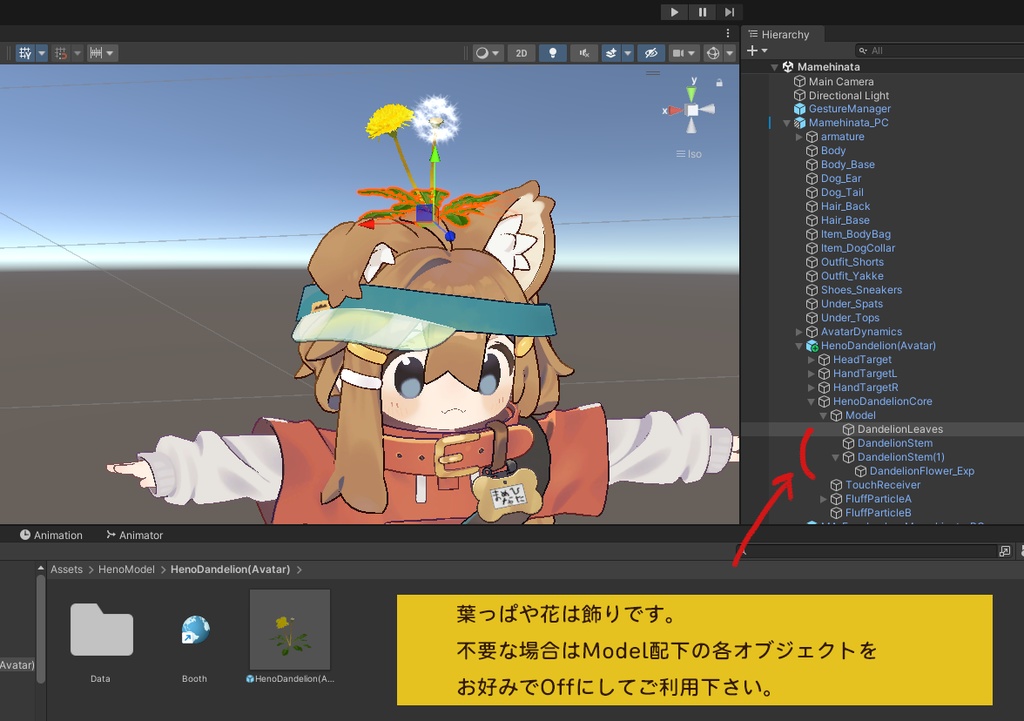Open the grid snapping dropdown arrow
Image resolution: width=1024 pixels, height=721 pixels.
pyautogui.click(x=42, y=53)
